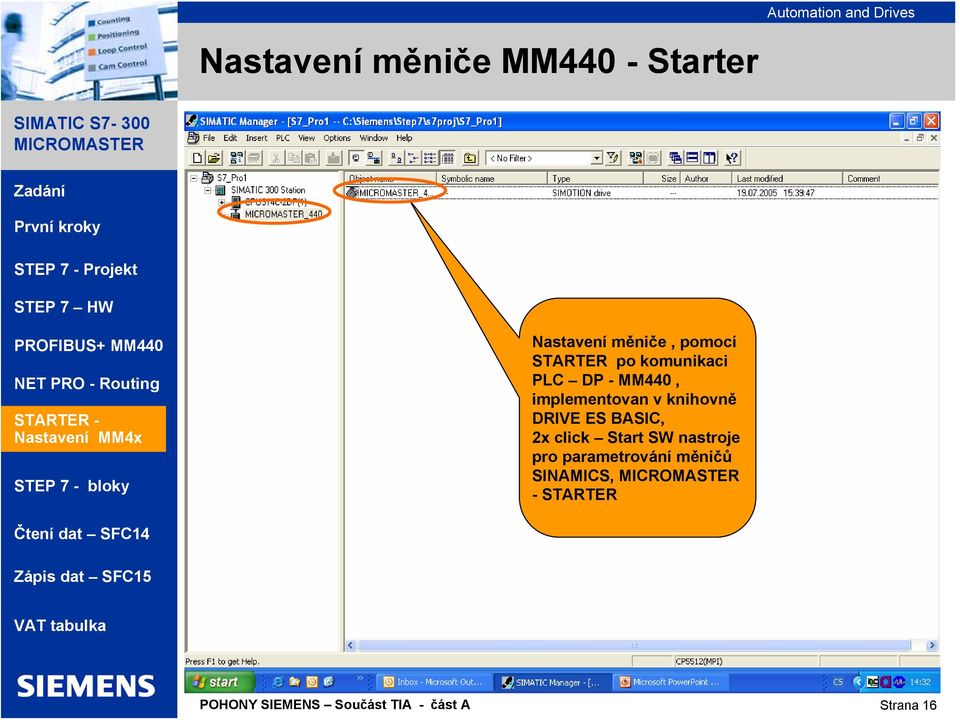This screenshot has height=720, width=960.
Task: Open the Window menu
Action: [373, 138]
